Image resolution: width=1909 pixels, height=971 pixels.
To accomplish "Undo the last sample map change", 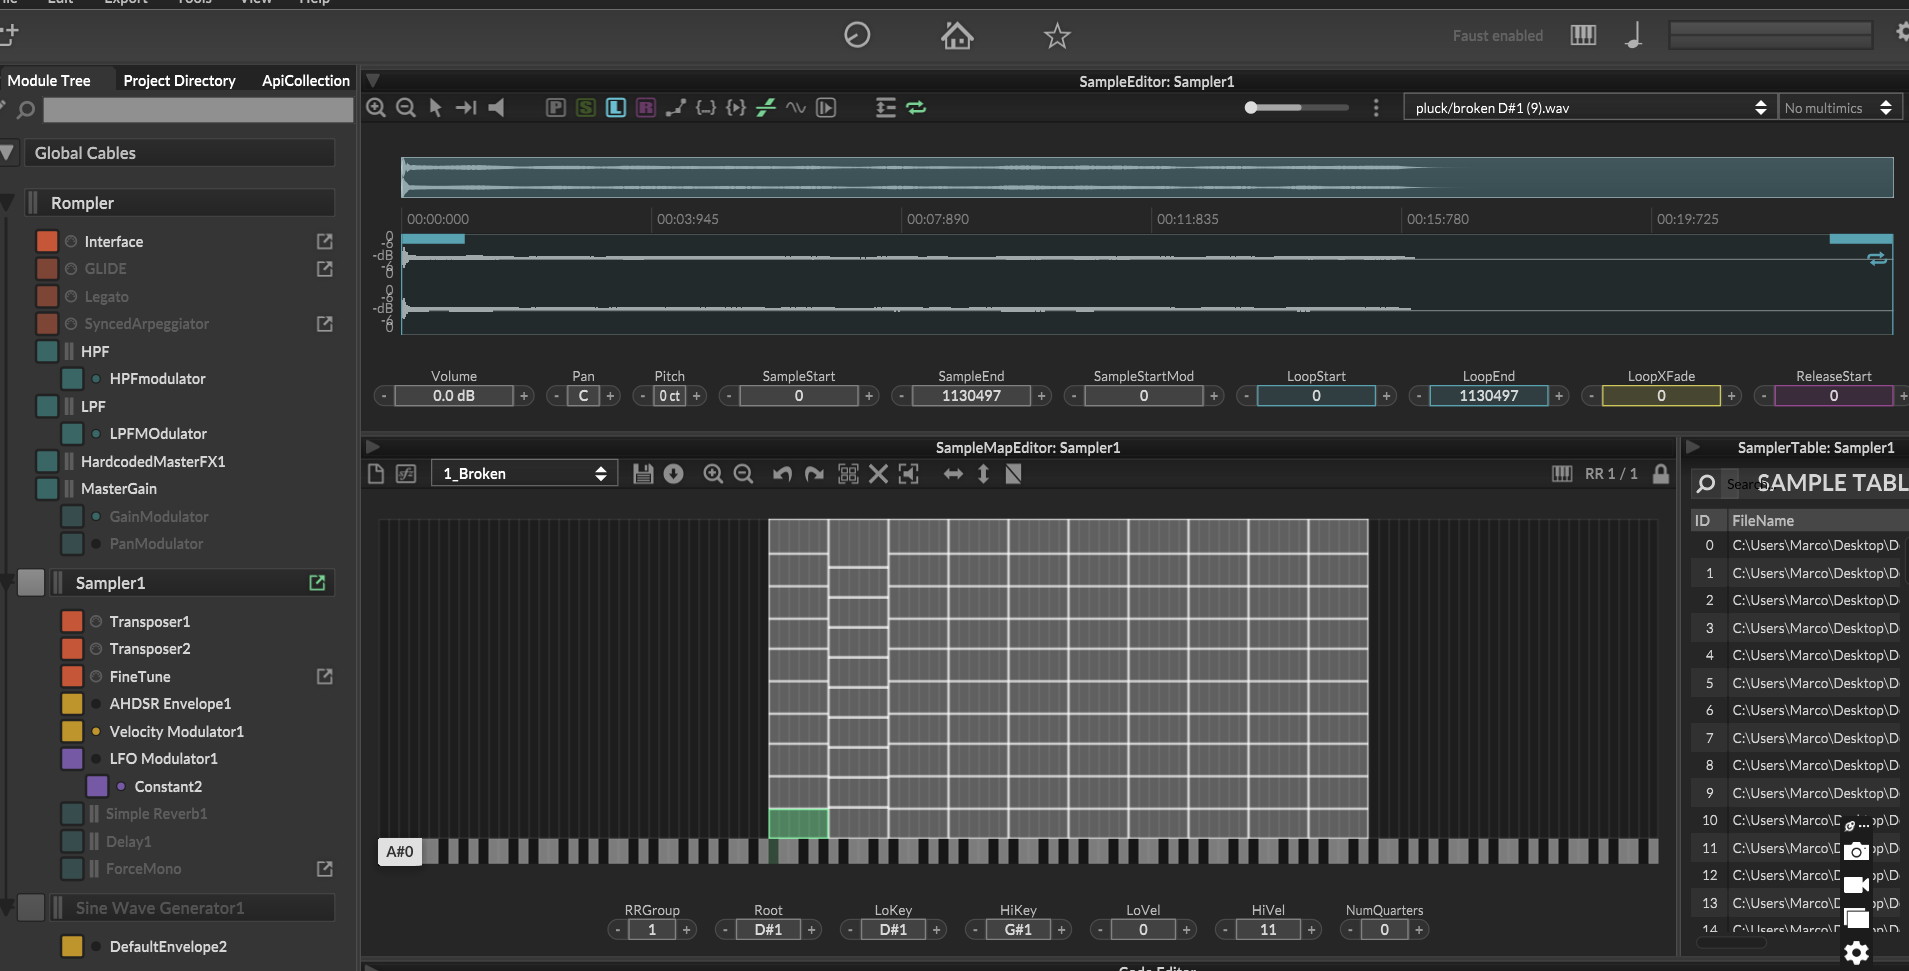I will [783, 473].
